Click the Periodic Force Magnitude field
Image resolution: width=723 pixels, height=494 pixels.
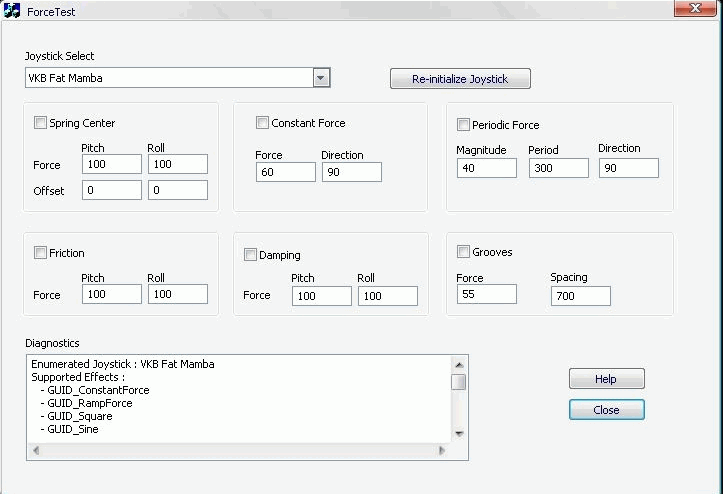[487, 168]
